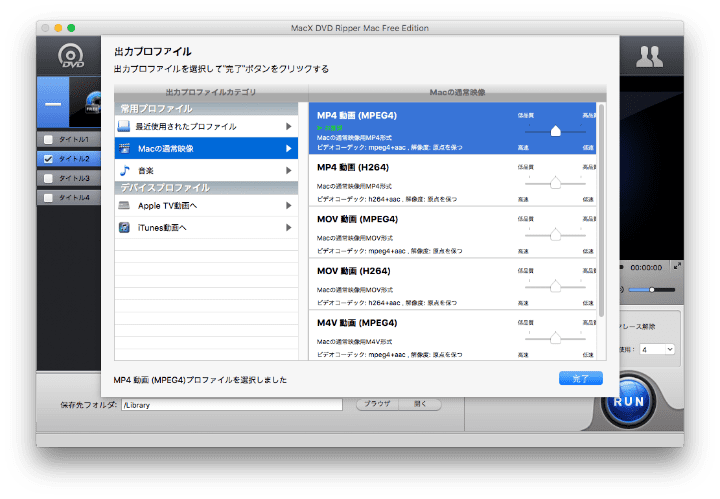Click the MOV (MPEG4) quality slider
Image resolution: width=720 pixels, height=499 pixels.
(555, 235)
